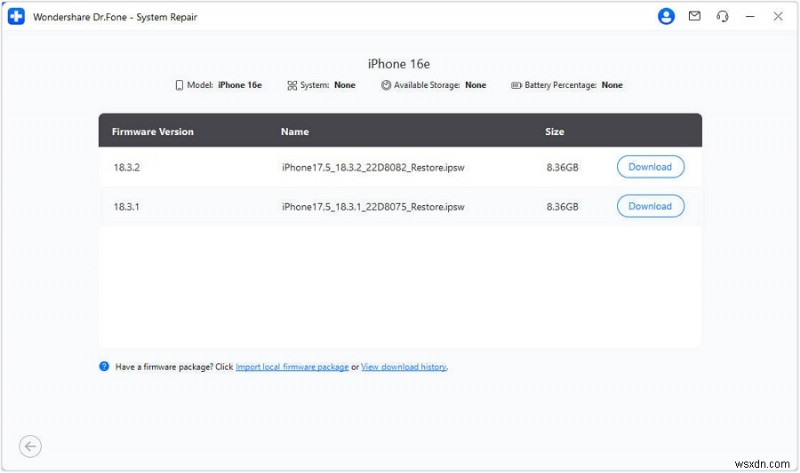Image resolution: width=800 pixels, height=473 pixels.
Task: Click the iPhone 16e device title
Action: coord(399,64)
